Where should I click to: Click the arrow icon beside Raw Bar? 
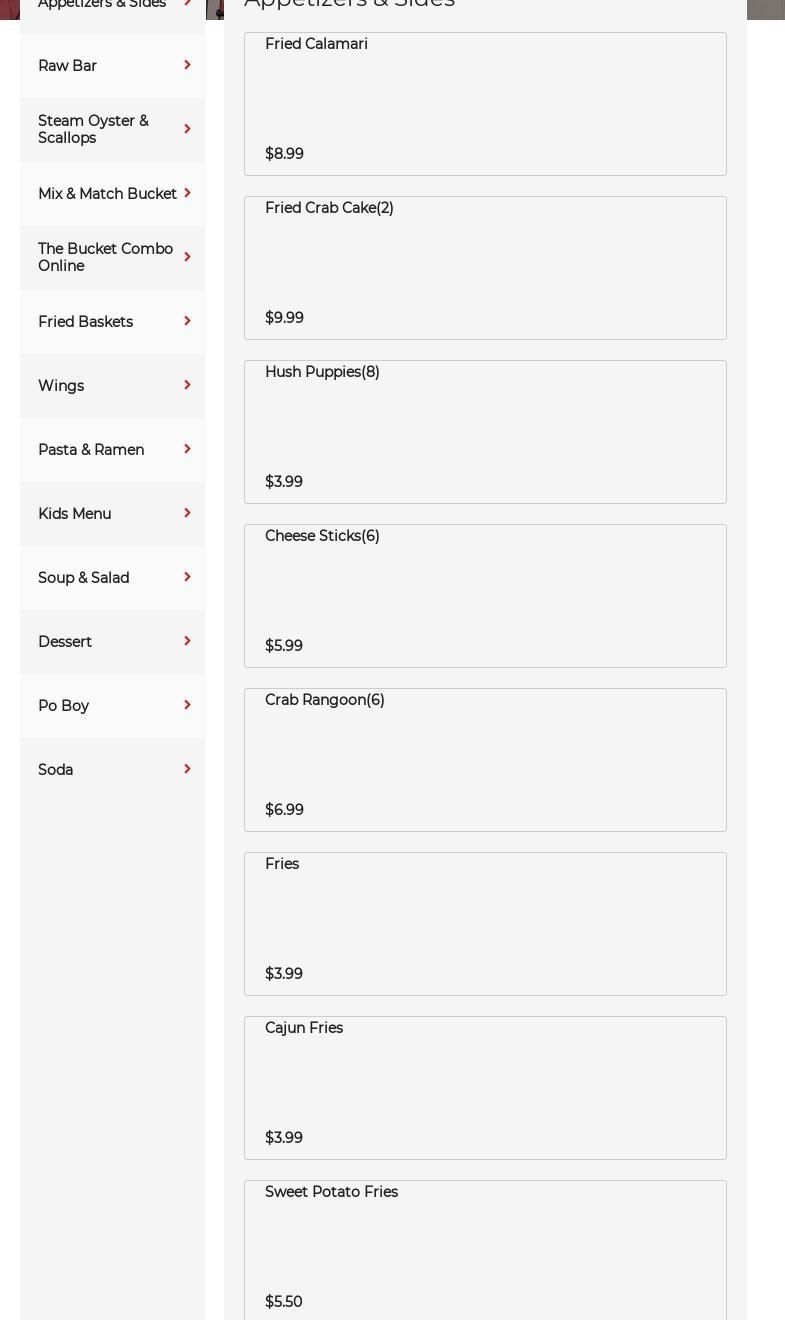click(x=187, y=66)
